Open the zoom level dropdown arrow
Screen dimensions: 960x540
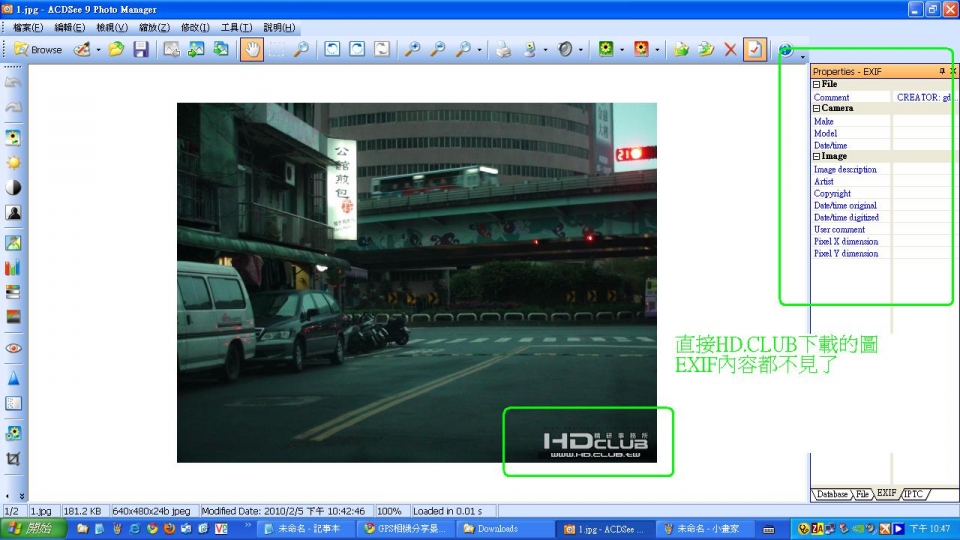point(479,50)
